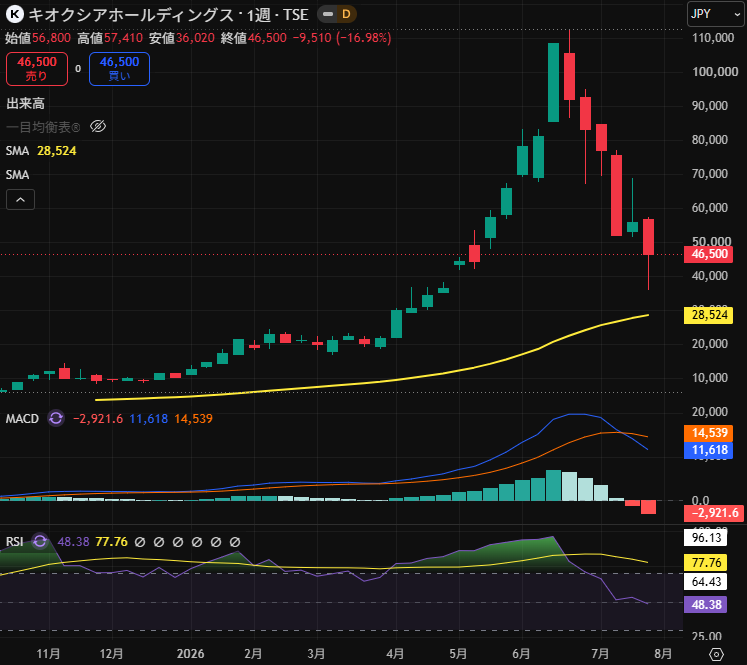Click the 8月 label on time axis
747x665 pixels.
663,654
